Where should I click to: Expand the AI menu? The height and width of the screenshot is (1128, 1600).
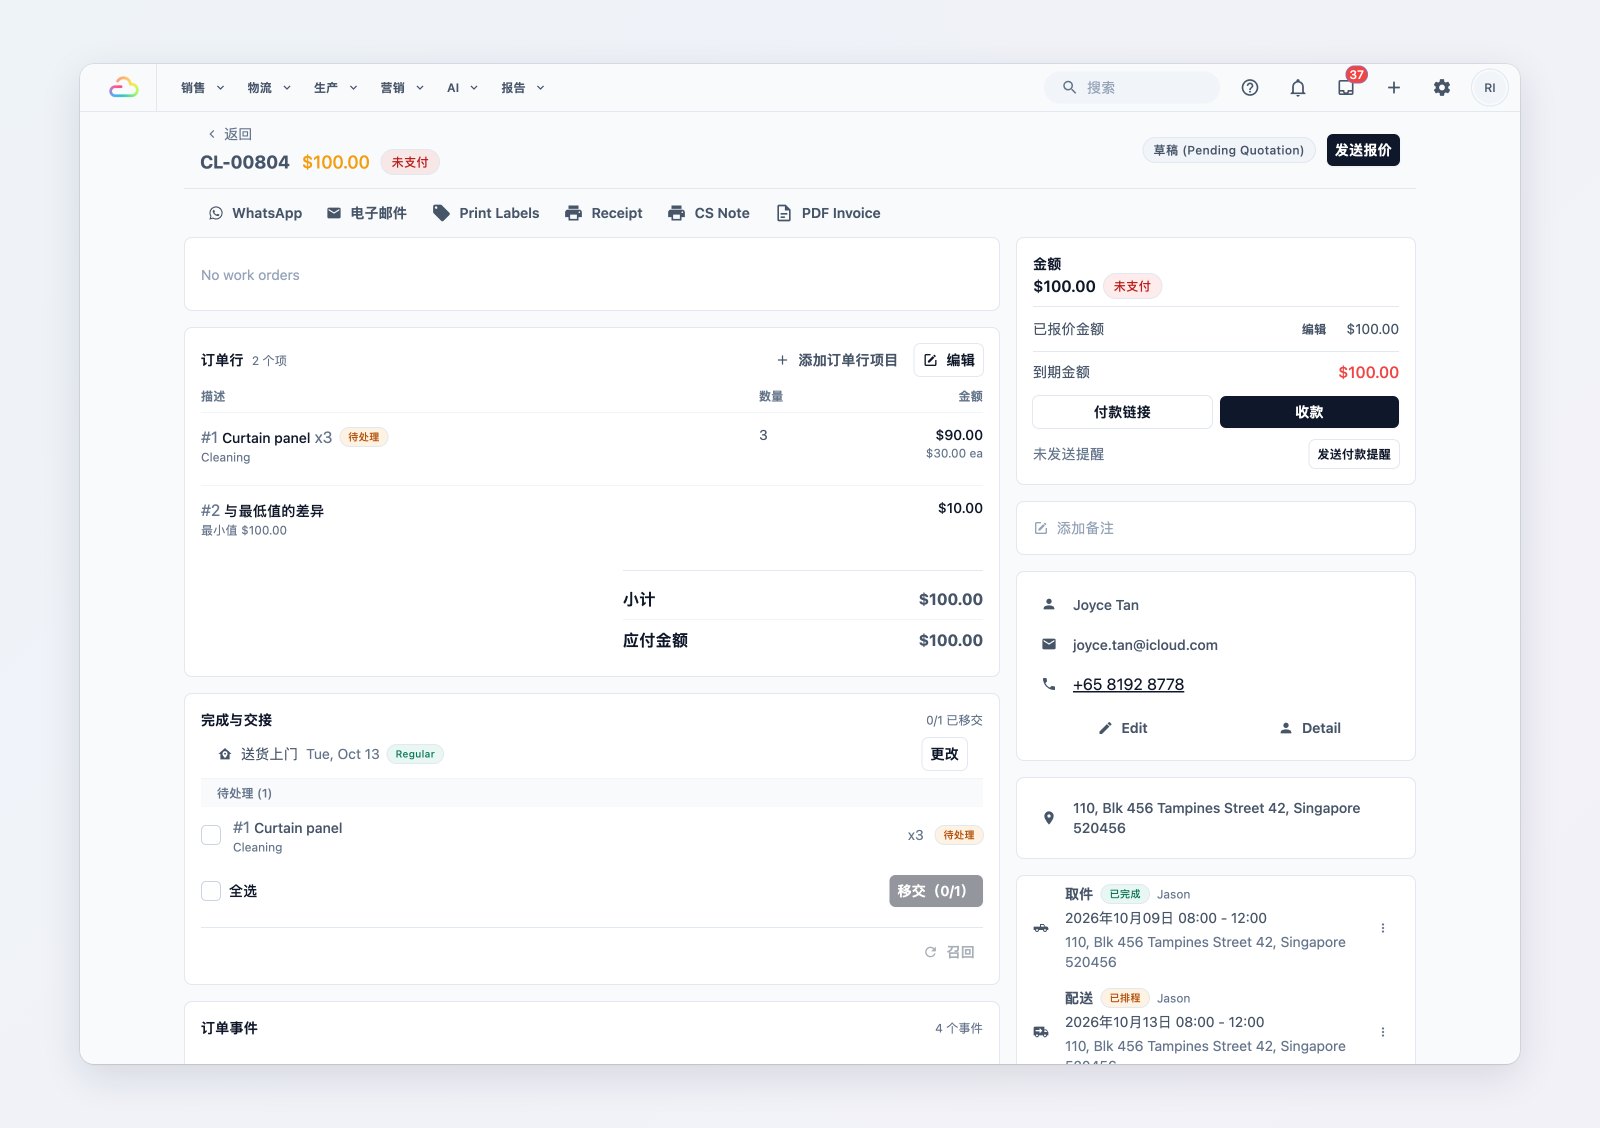[463, 88]
